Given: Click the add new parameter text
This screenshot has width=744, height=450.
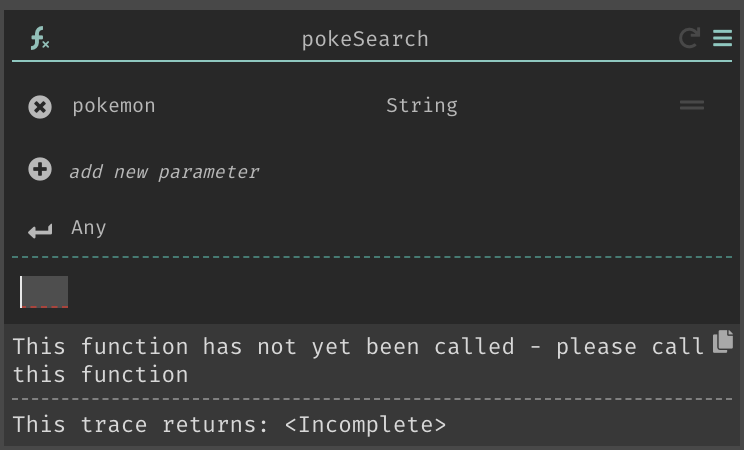Looking at the screenshot, I should coord(164,171).
